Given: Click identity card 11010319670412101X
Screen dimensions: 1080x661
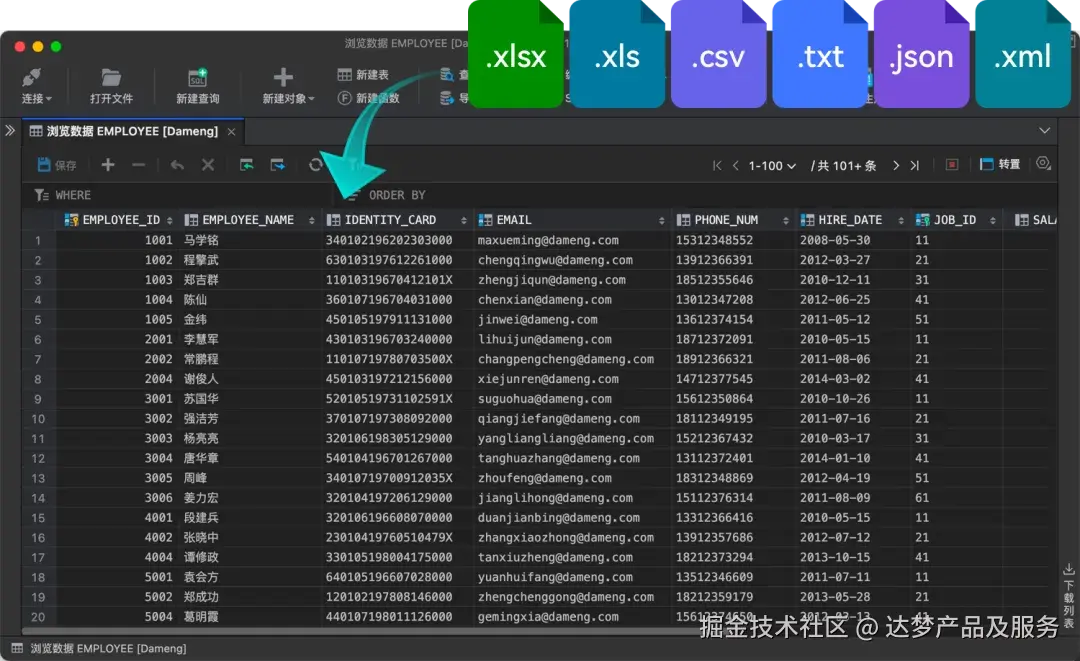Looking at the screenshot, I should 388,280.
